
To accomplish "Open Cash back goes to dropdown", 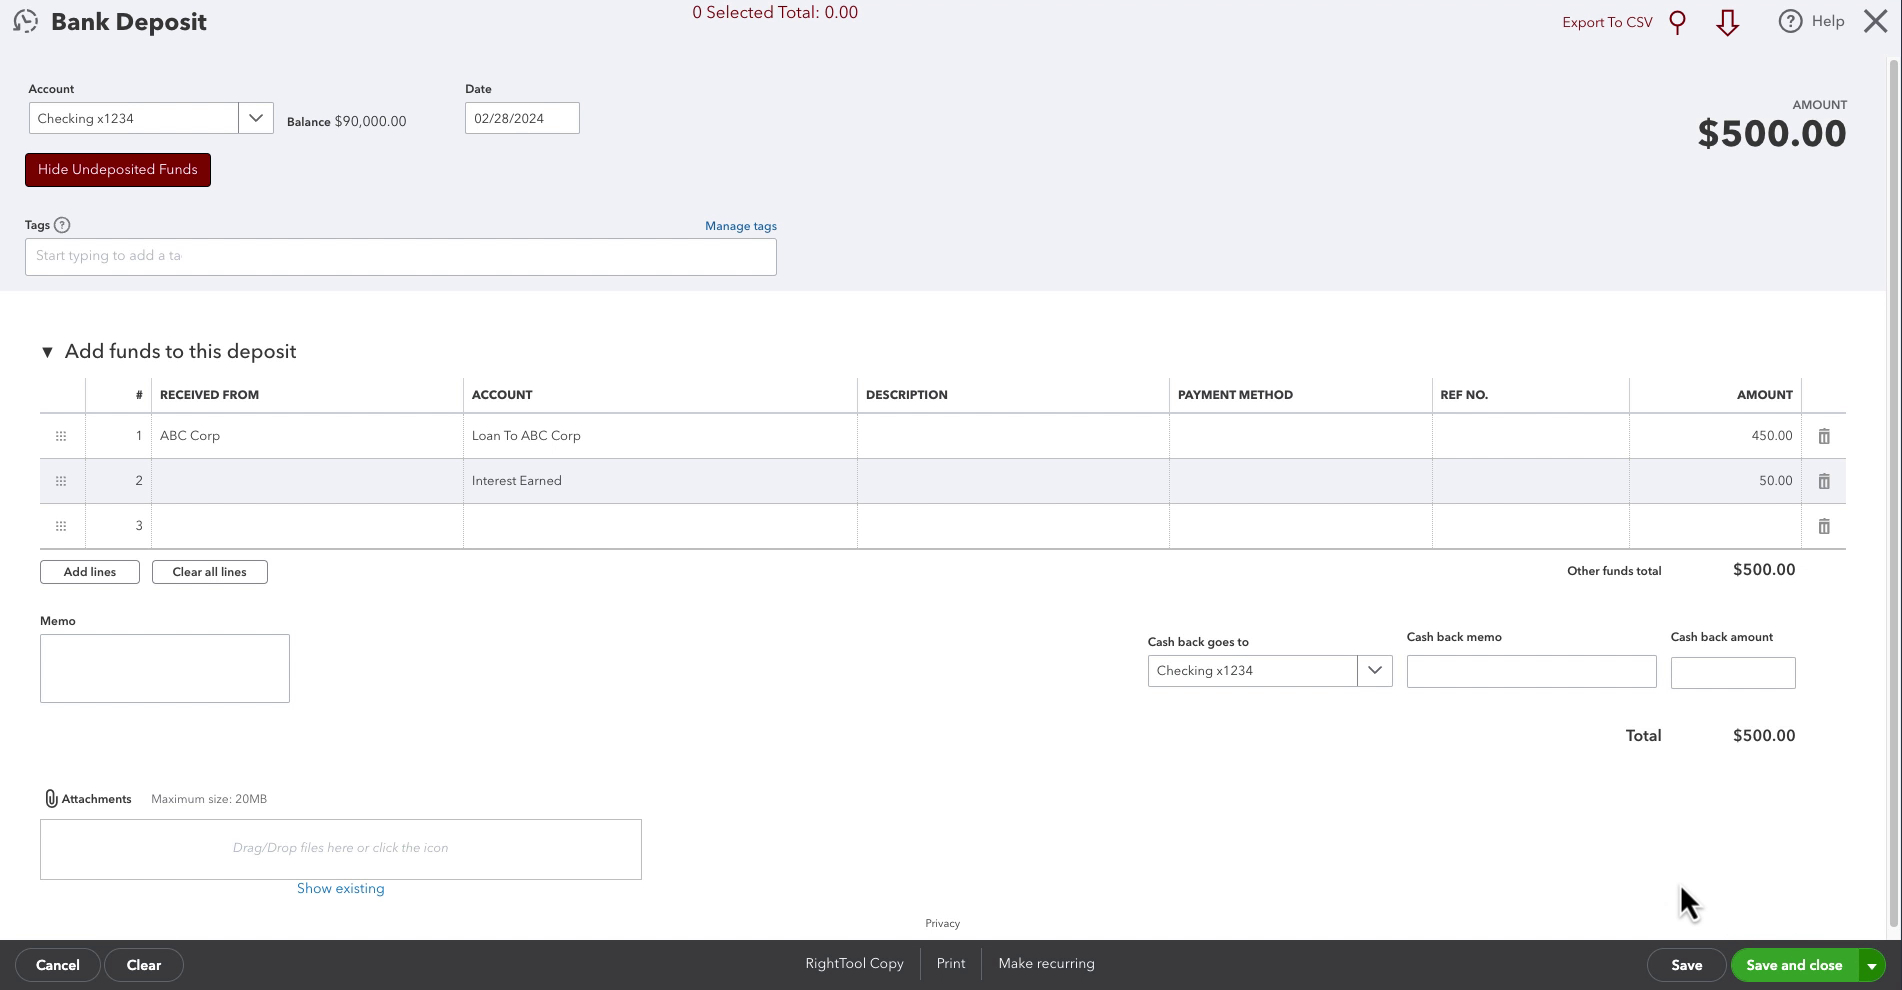I will click(1375, 671).
